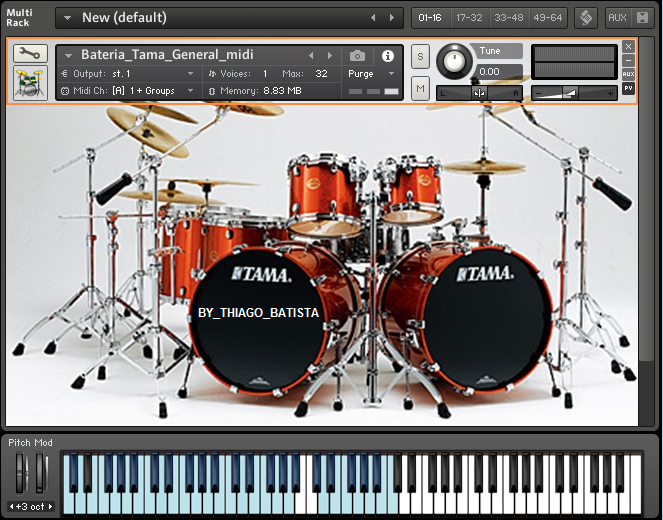This screenshot has width=663, height=520.
Task: Open instrument info with the i icon
Action: pos(388,56)
